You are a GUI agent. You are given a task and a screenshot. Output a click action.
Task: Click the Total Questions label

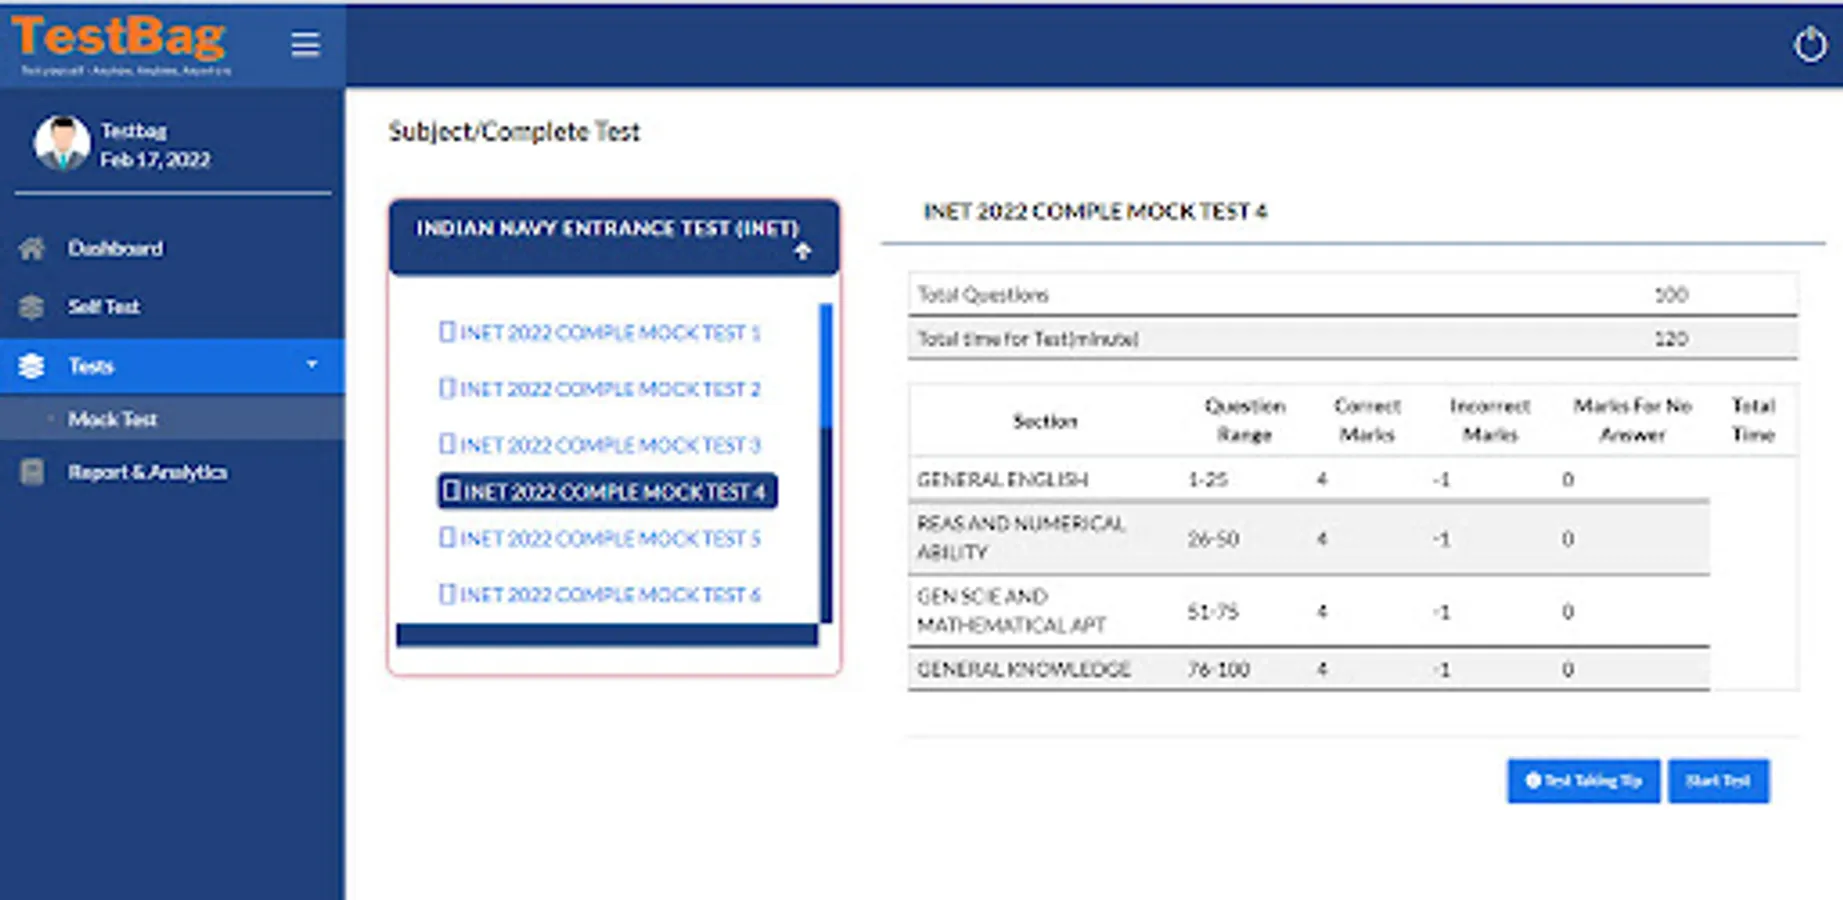point(983,295)
